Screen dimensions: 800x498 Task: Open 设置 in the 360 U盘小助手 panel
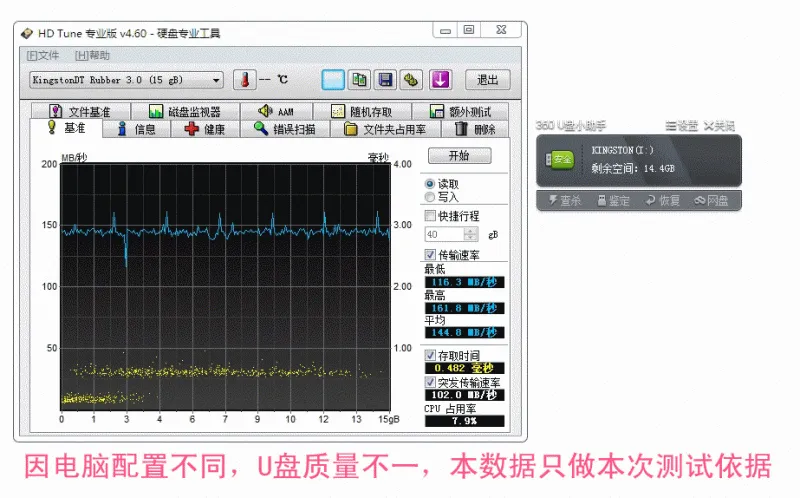tap(682, 126)
